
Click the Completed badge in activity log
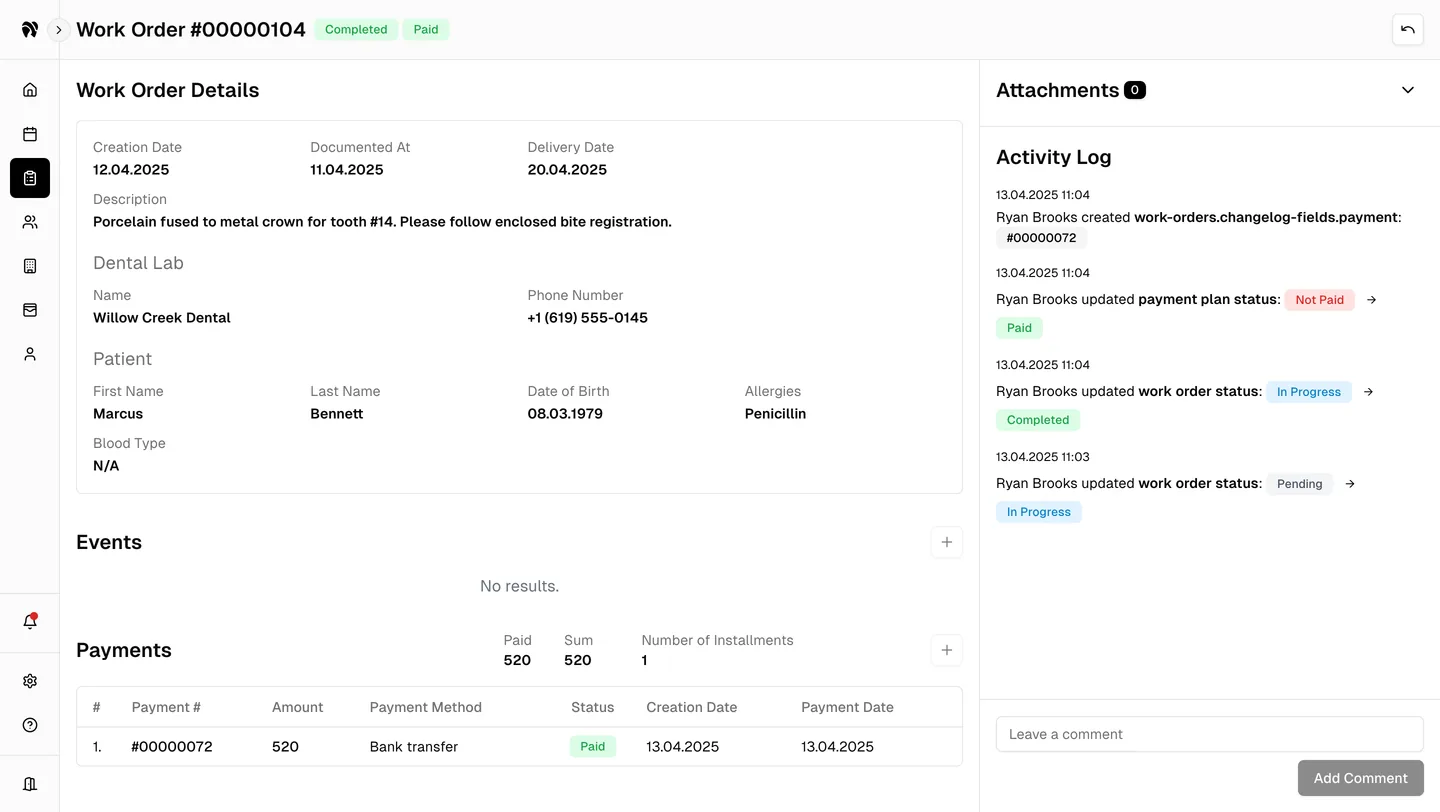1038,420
